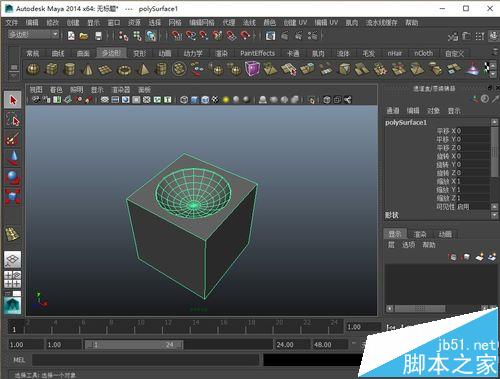The image size is (500, 379).
Task: Switch to the 曲线 shelf tab
Action: (x=58, y=53)
